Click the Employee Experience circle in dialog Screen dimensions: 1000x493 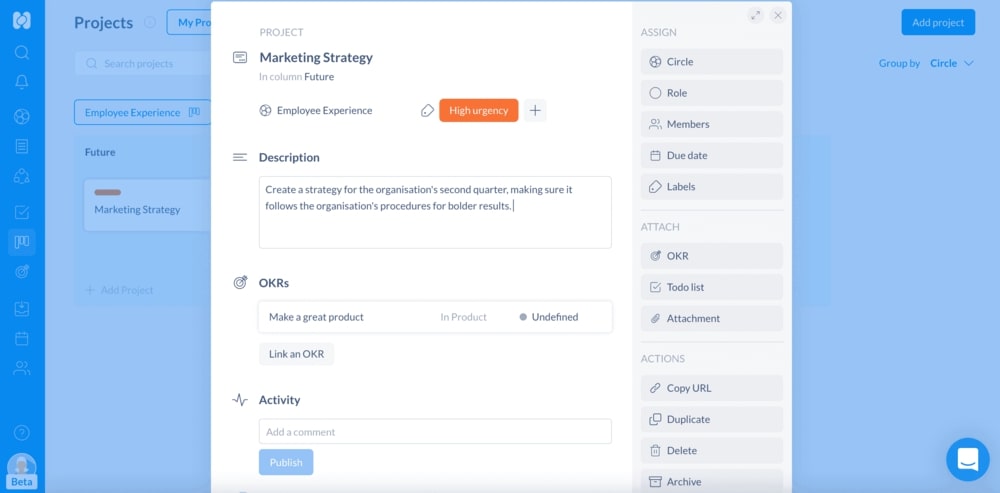coord(316,110)
